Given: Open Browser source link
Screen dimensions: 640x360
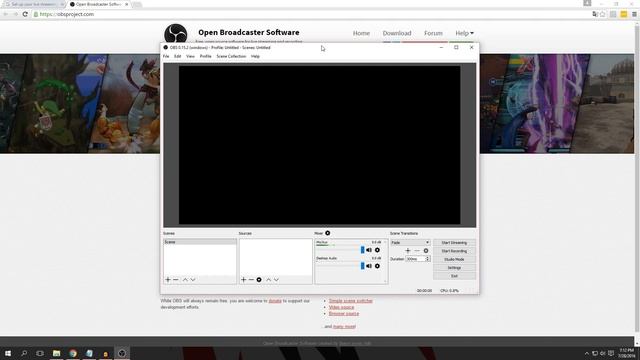Looking at the screenshot, I should [344, 313].
